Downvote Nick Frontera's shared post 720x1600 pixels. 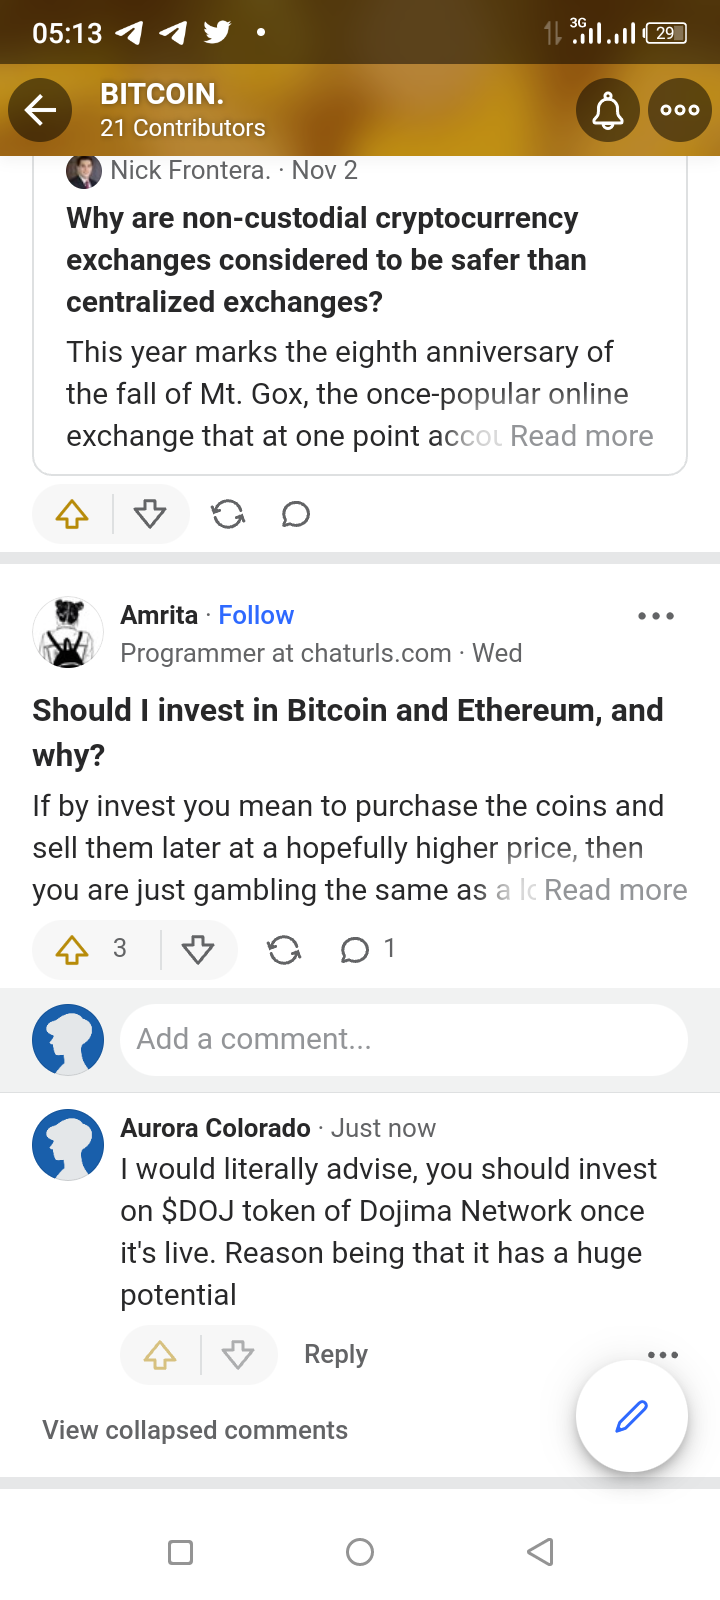(x=150, y=515)
